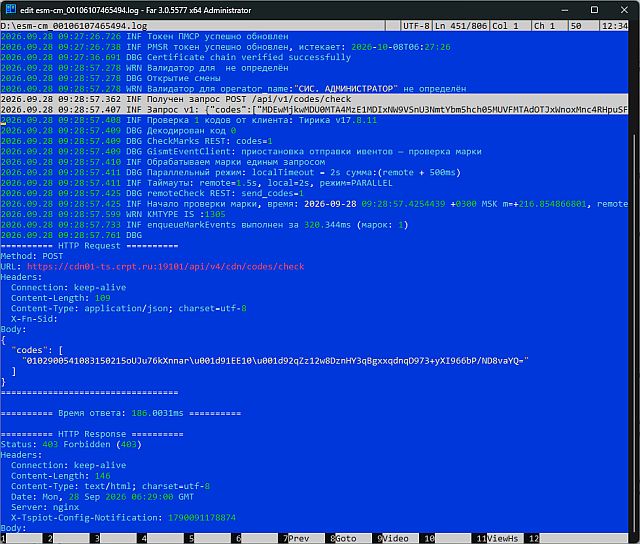640x544 pixels.
Task: Click the 'HTTP Response' separator heading
Action: [92, 434]
